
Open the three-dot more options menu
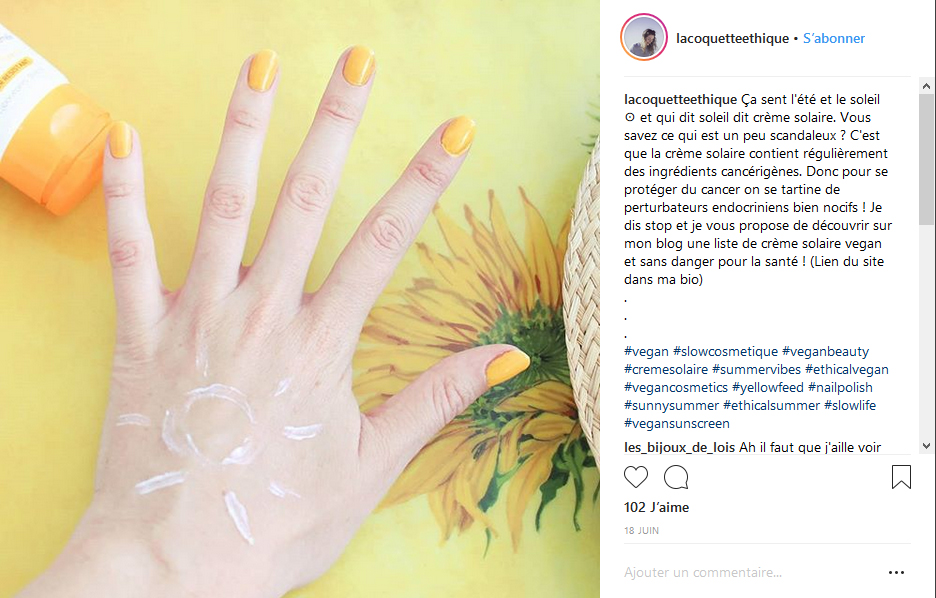pyautogui.click(x=896, y=572)
